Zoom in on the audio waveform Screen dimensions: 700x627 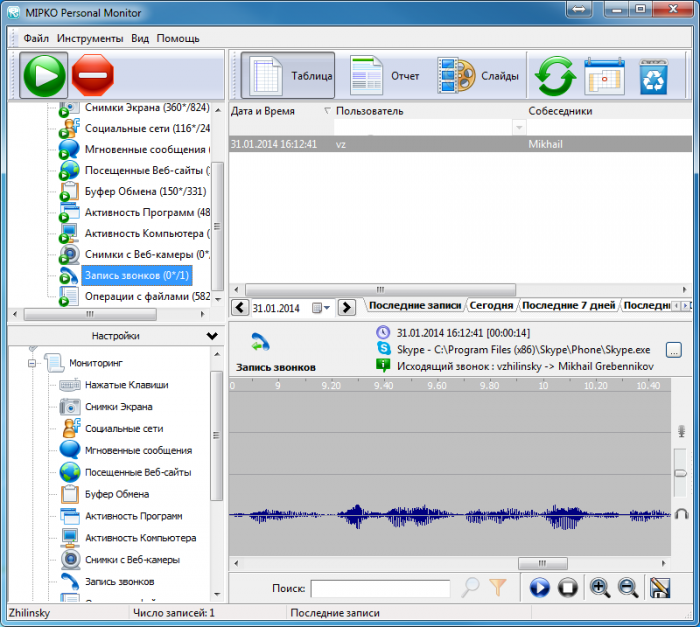pyautogui.click(x=600, y=588)
